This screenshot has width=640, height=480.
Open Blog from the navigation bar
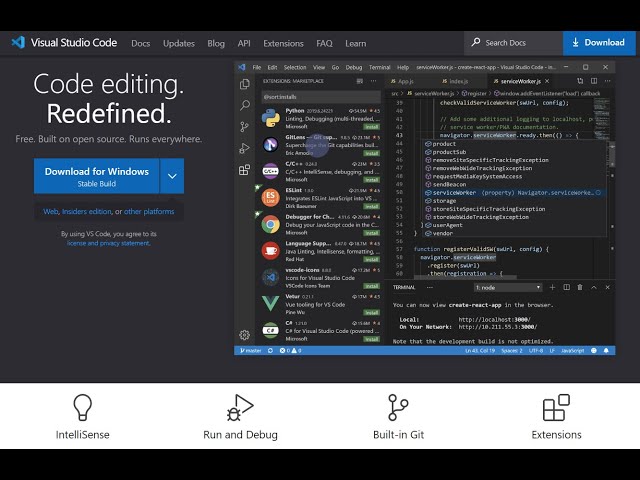click(x=216, y=43)
